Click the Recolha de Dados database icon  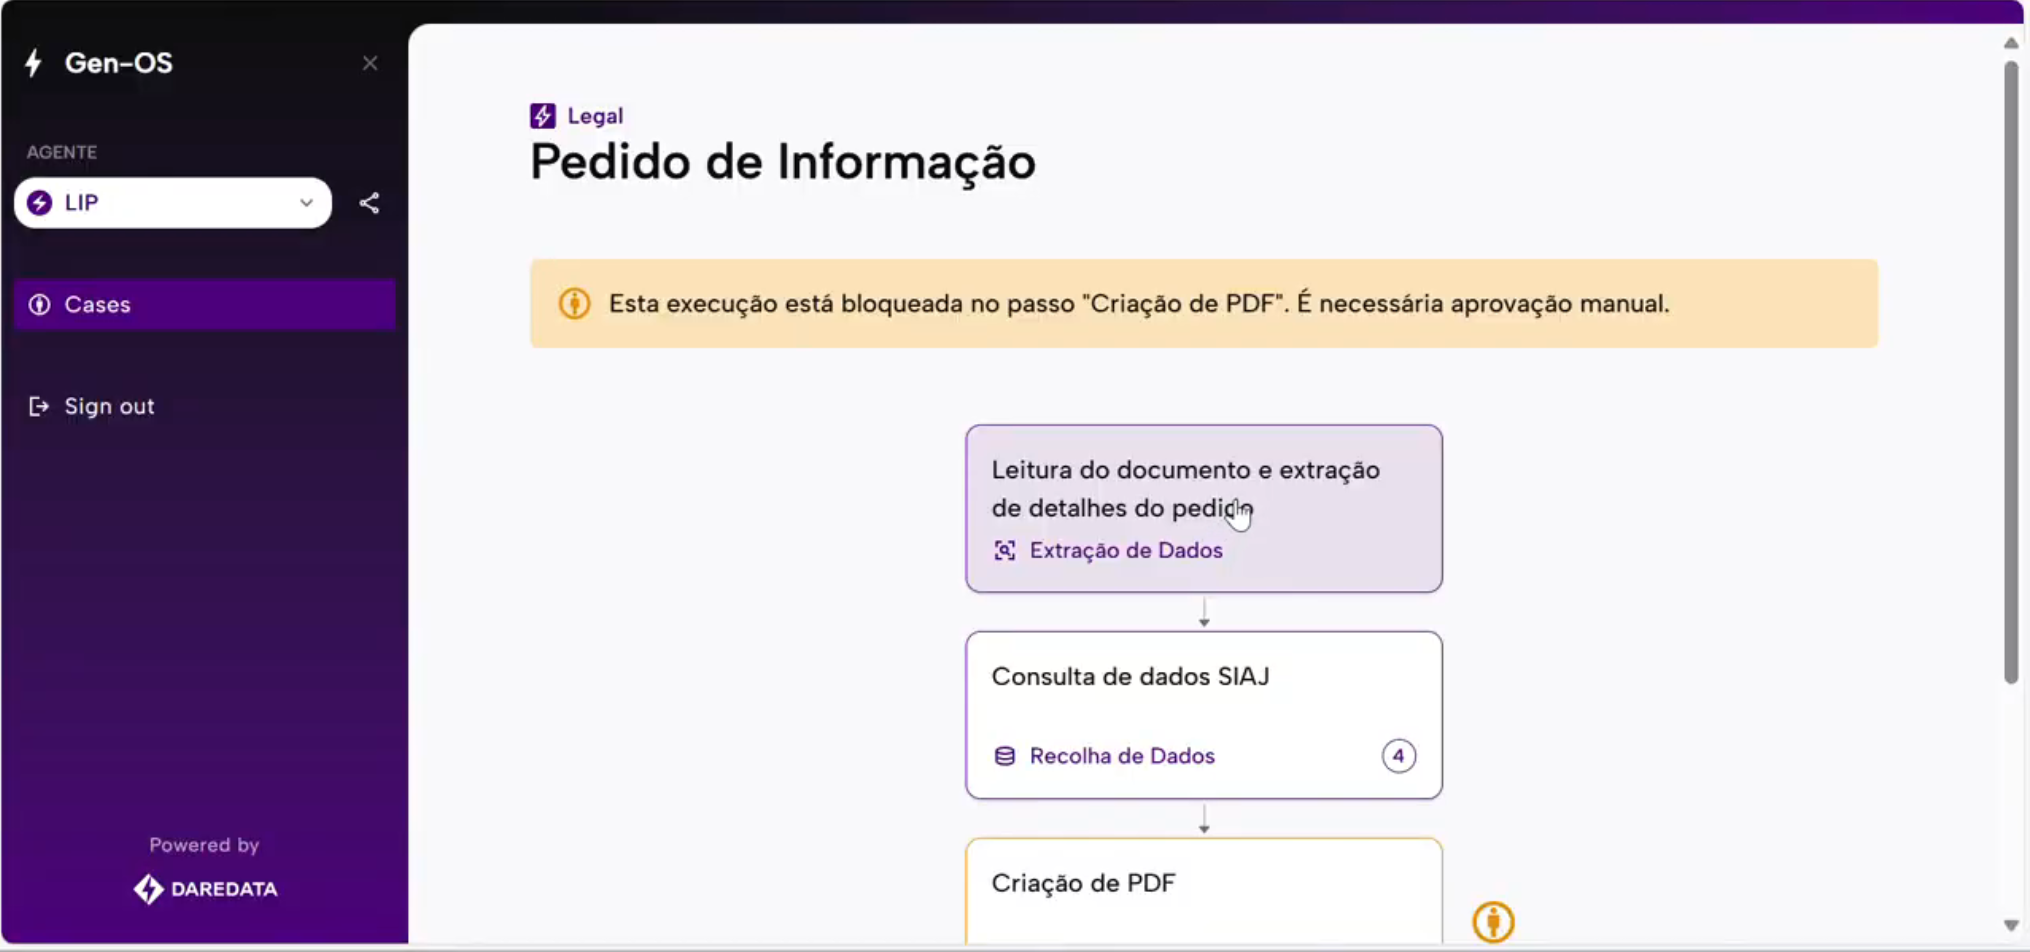1005,756
